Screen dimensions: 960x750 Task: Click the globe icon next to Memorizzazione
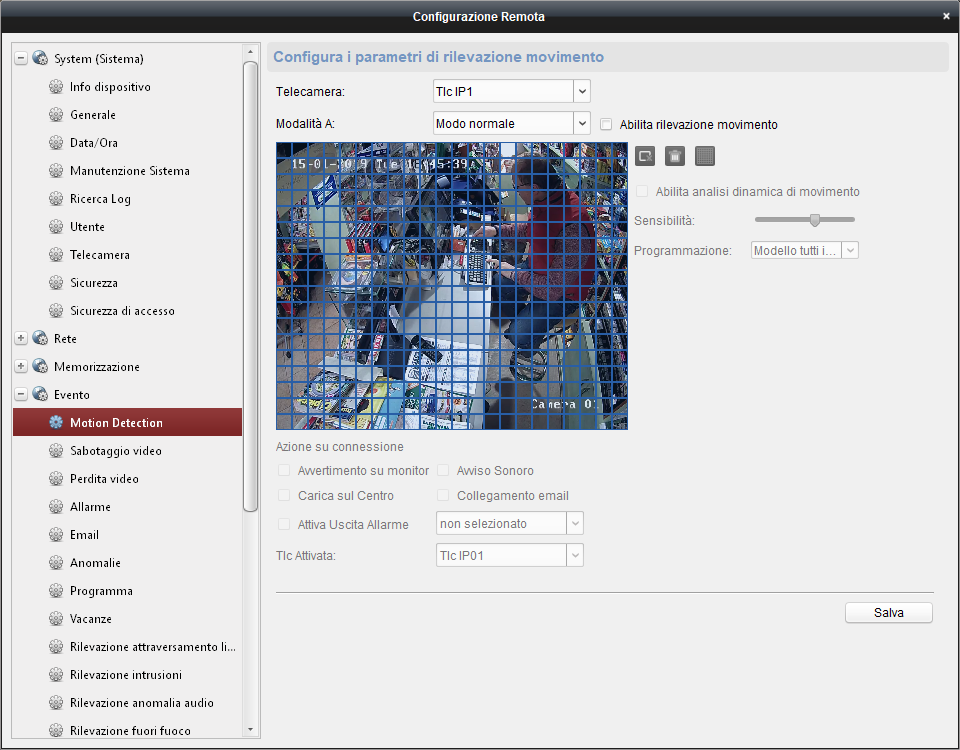(x=40, y=367)
